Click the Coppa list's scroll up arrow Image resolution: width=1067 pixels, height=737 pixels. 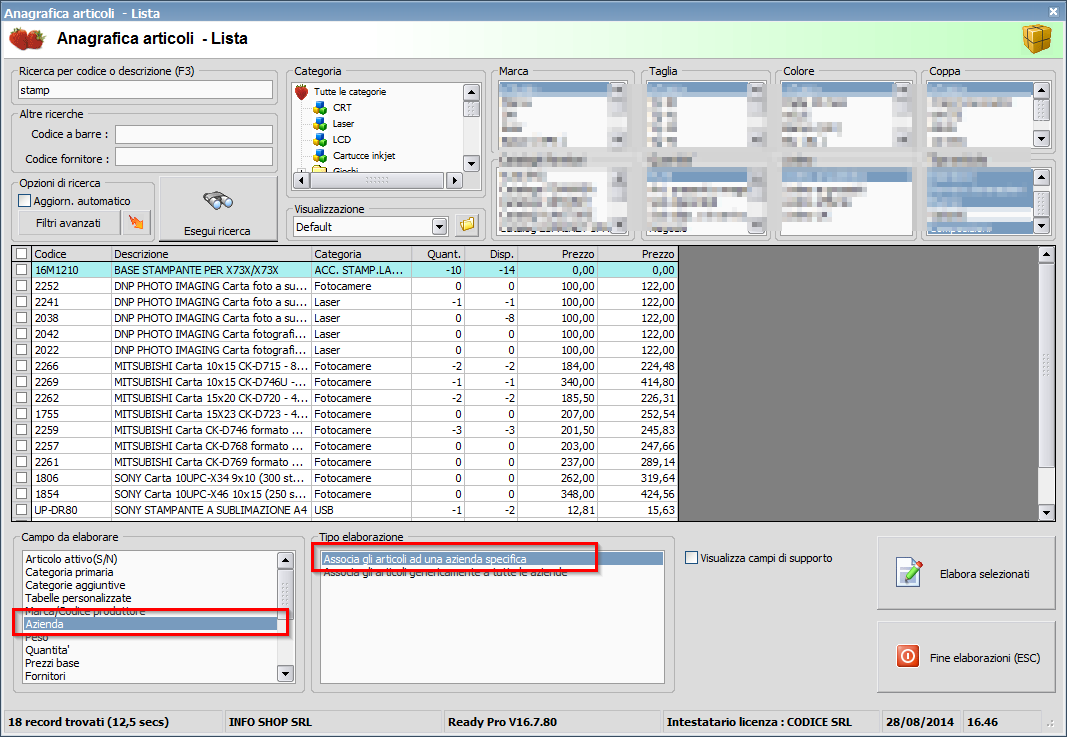1041,90
